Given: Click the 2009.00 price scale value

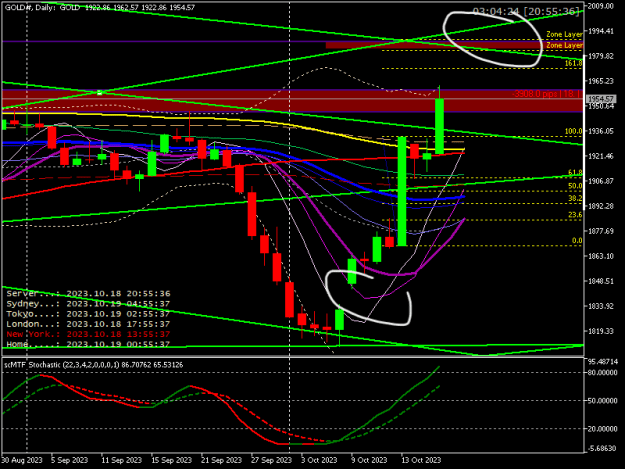Looking at the screenshot, I should (x=601, y=6).
